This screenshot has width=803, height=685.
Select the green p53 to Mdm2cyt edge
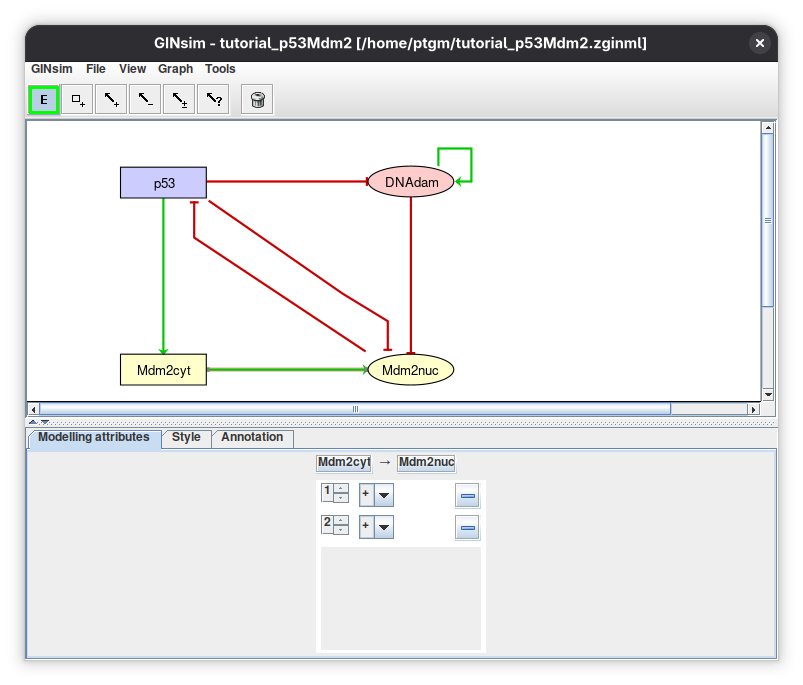point(163,276)
